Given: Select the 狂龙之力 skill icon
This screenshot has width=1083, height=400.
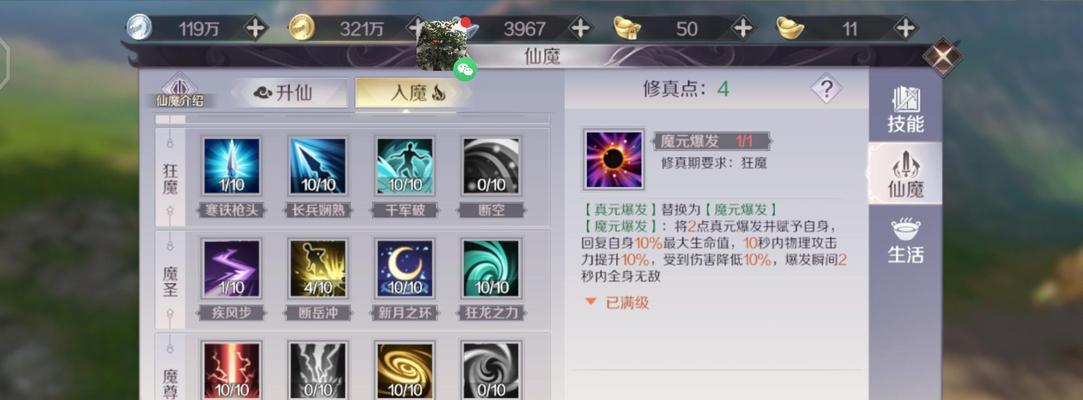Looking at the screenshot, I should click(x=491, y=269).
